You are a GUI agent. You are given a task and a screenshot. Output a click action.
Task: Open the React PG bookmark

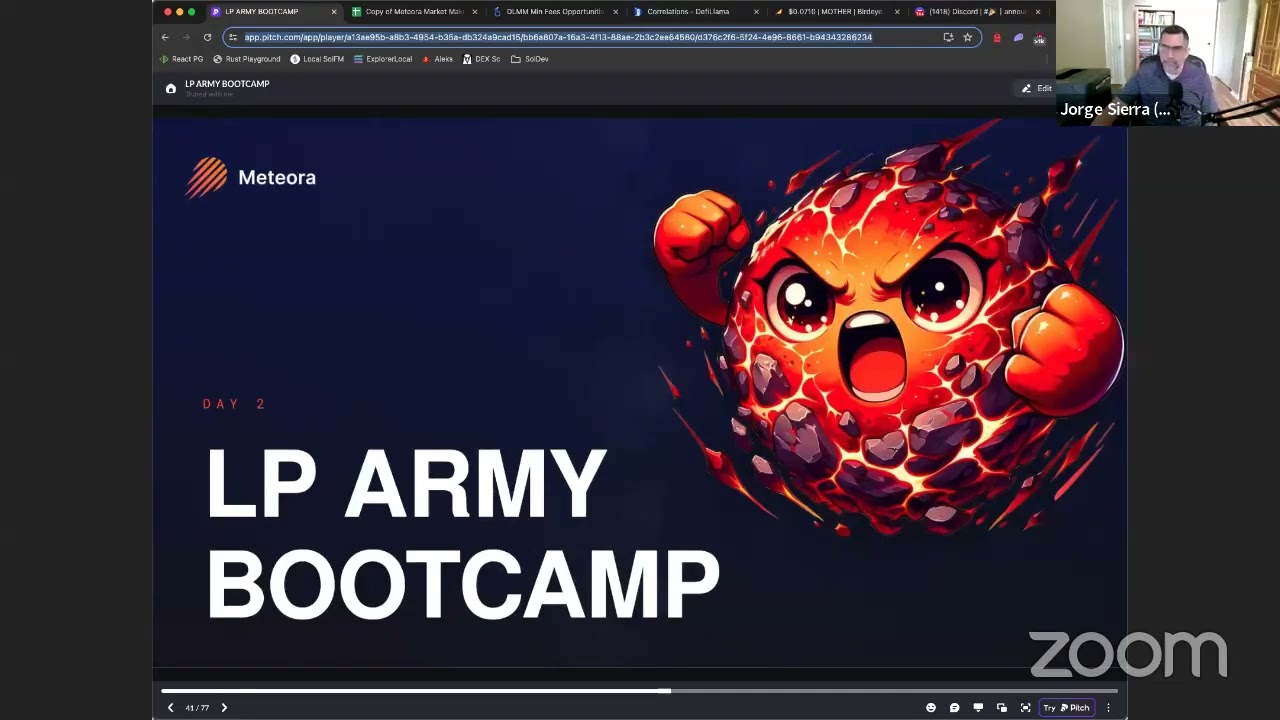click(x=182, y=59)
